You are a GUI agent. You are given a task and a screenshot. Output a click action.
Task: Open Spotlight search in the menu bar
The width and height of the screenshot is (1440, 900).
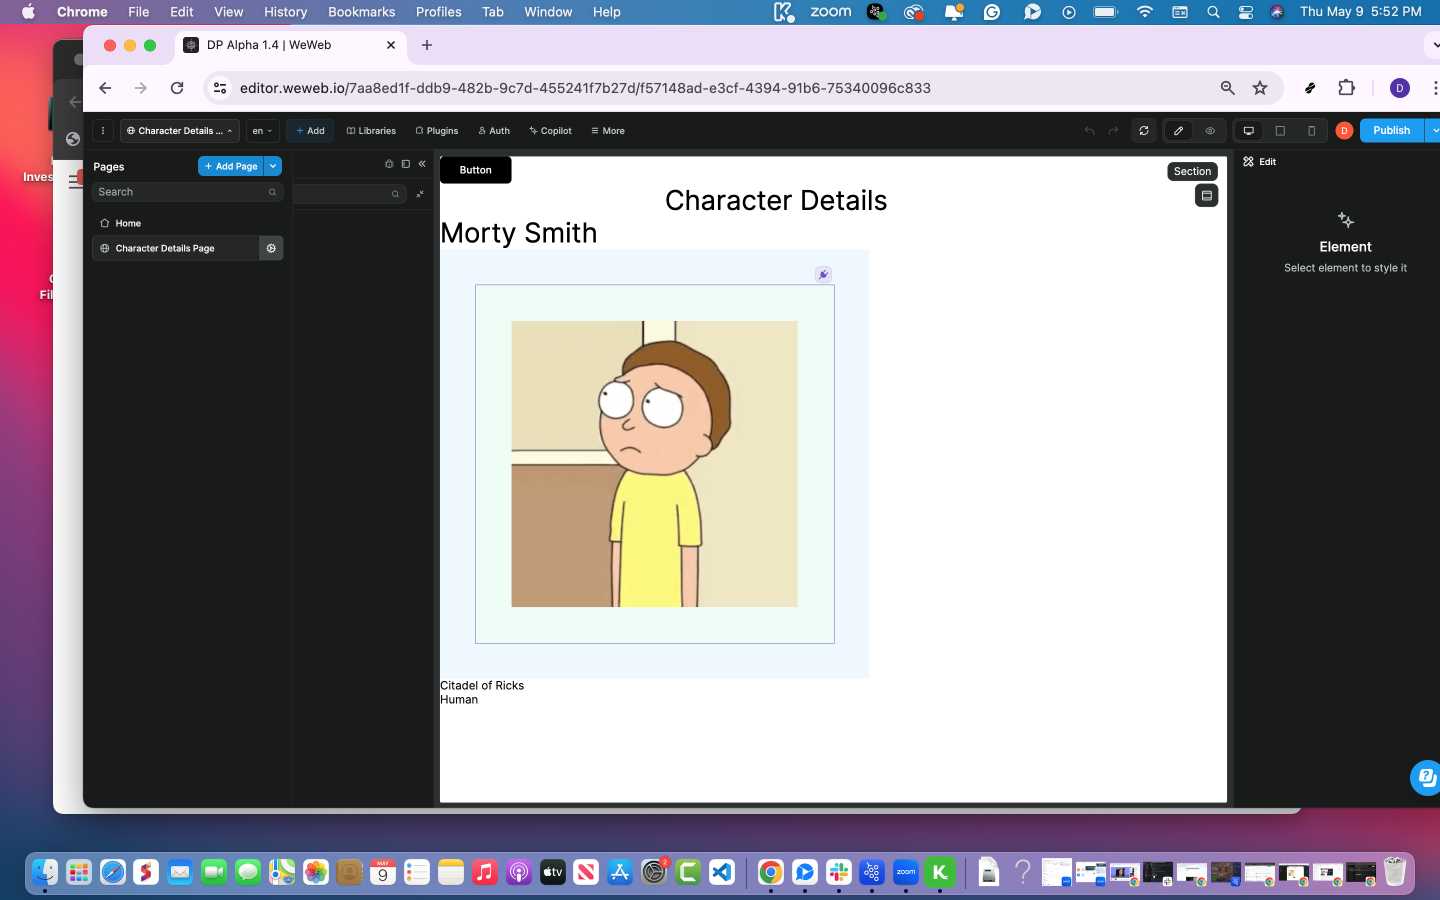click(x=1213, y=12)
